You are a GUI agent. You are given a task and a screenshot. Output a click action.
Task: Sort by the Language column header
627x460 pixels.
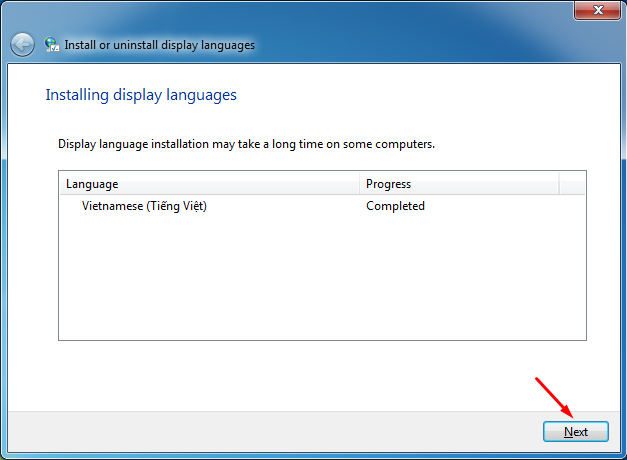(208, 184)
